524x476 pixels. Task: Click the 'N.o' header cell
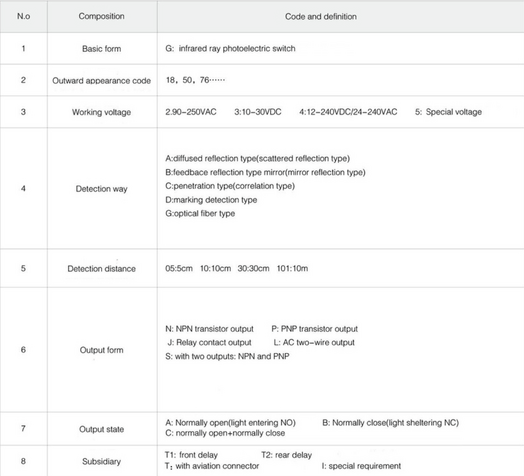23,16
